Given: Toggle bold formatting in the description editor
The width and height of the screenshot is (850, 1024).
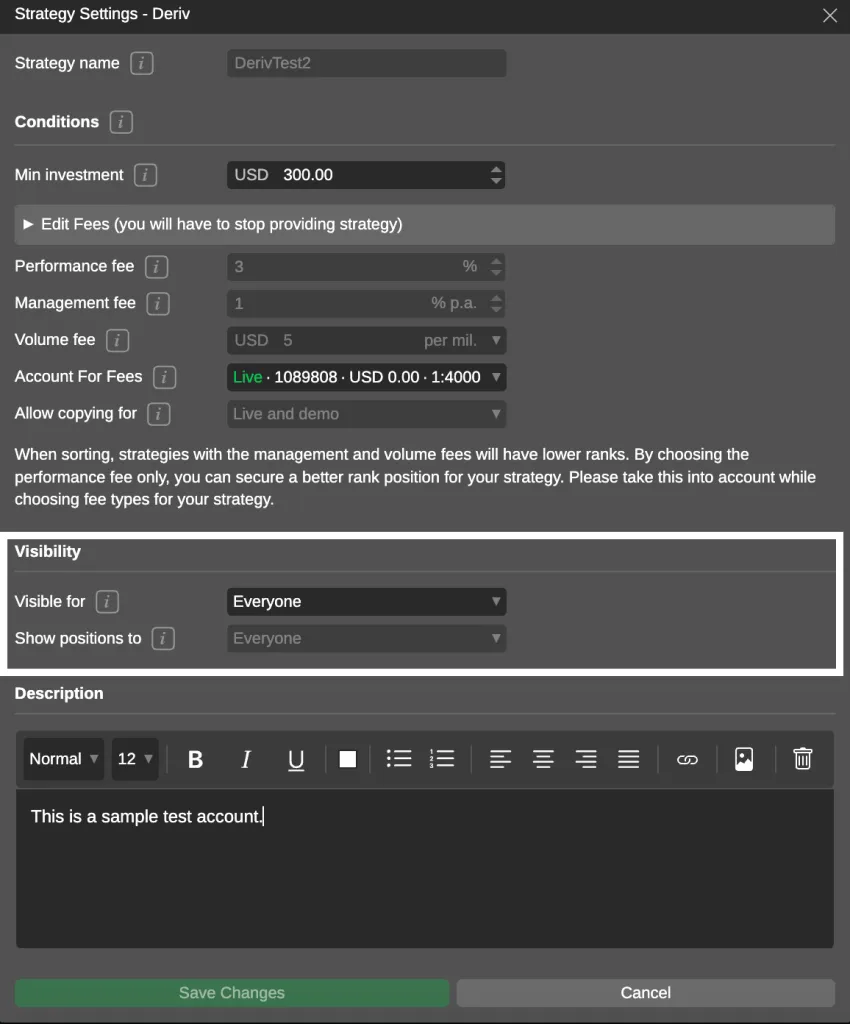Looking at the screenshot, I should click(x=195, y=758).
